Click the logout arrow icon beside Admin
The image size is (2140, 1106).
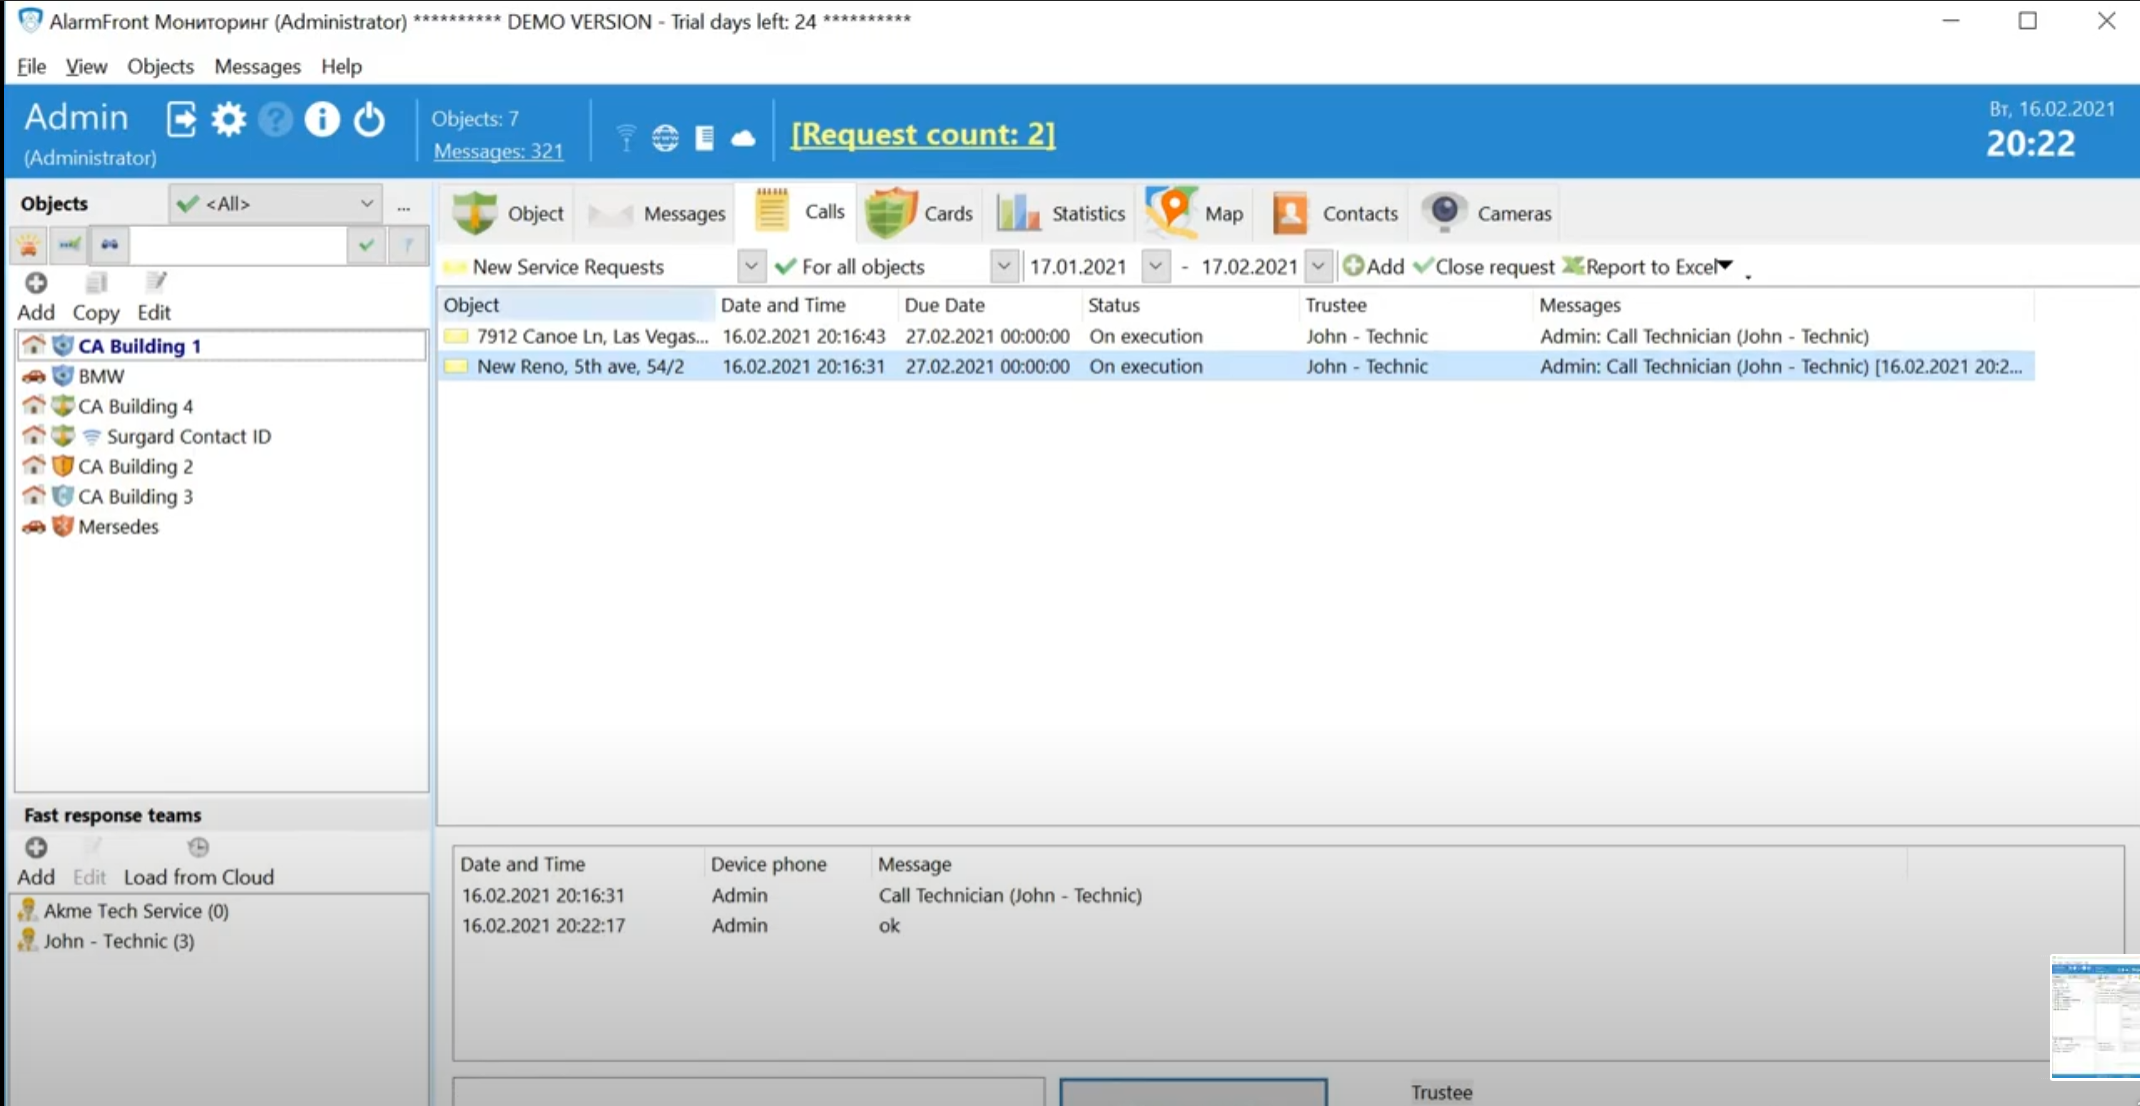point(181,119)
